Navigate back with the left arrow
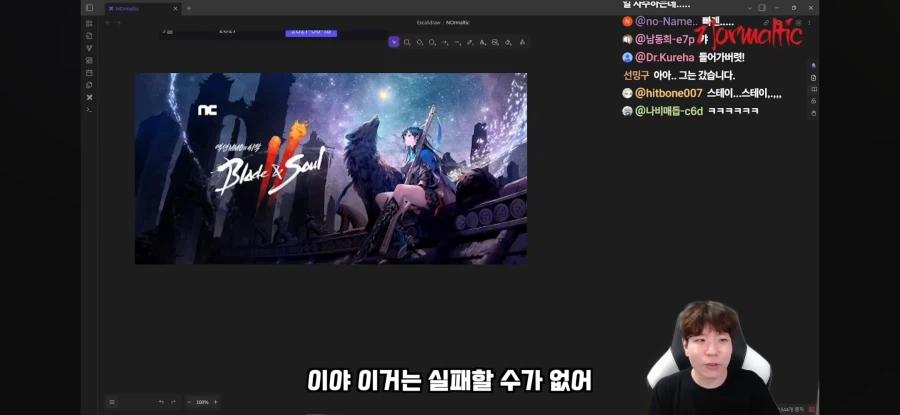 tap(108, 23)
